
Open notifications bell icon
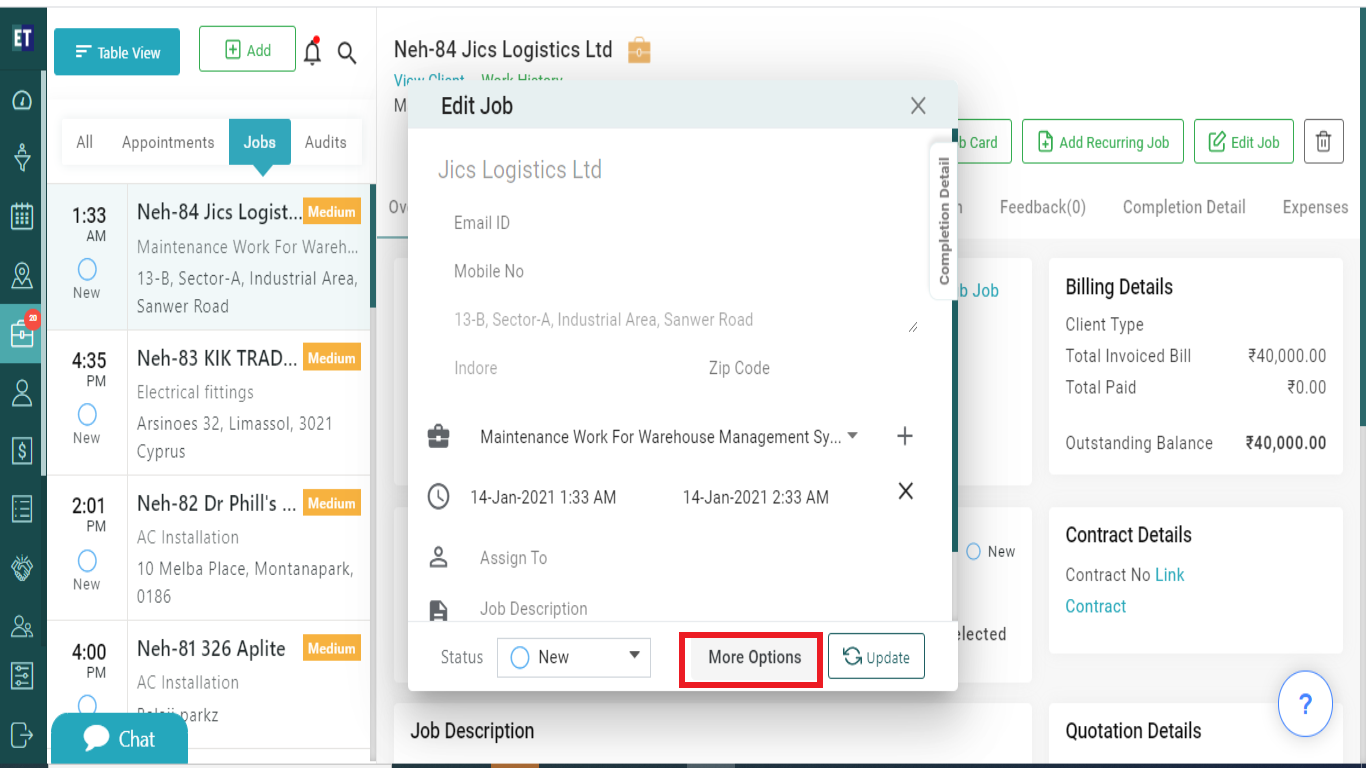click(x=313, y=51)
